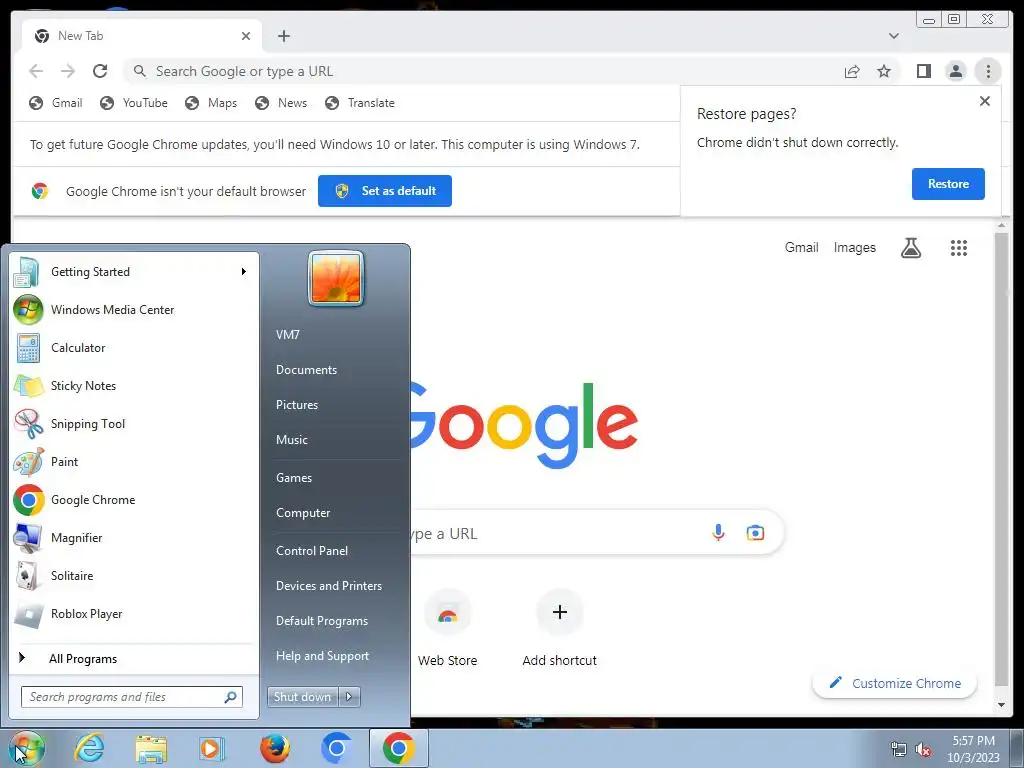Launch Google Chrome from Start menu list
Image resolution: width=1024 pixels, height=768 pixels.
(x=134, y=500)
